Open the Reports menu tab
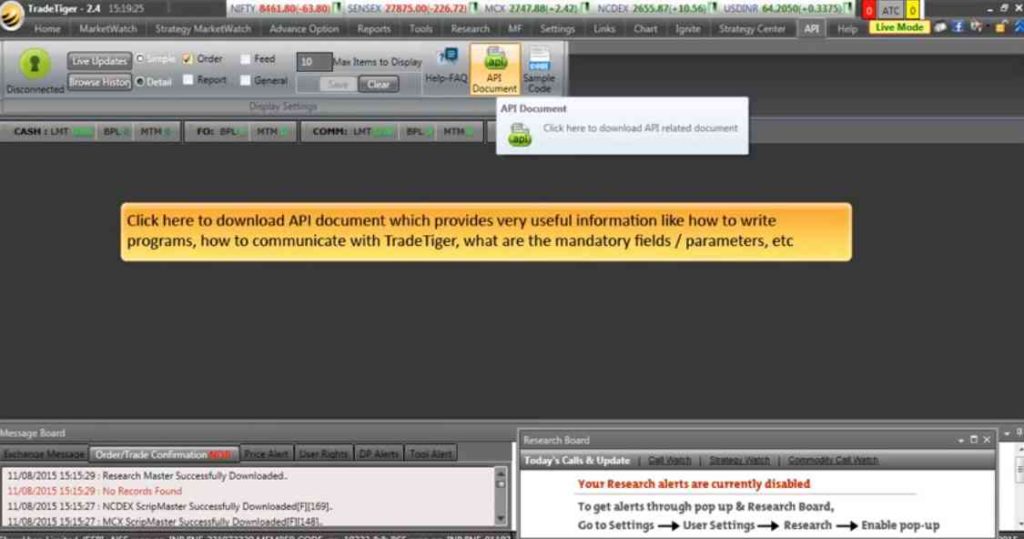This screenshot has height=539, width=1024. tap(374, 29)
